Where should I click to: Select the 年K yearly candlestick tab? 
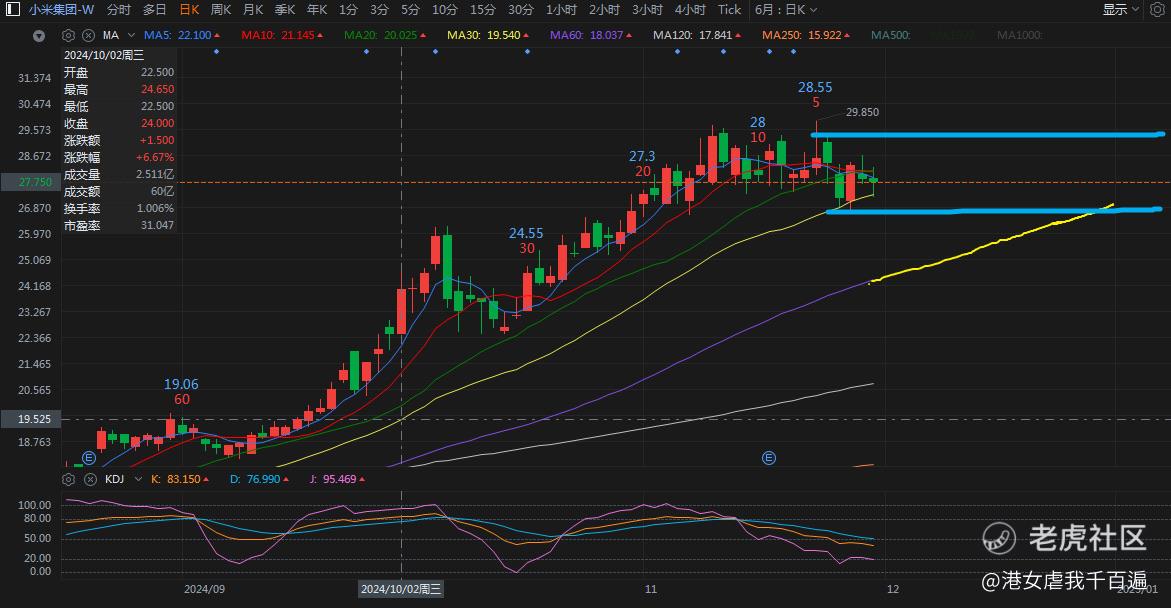point(317,10)
